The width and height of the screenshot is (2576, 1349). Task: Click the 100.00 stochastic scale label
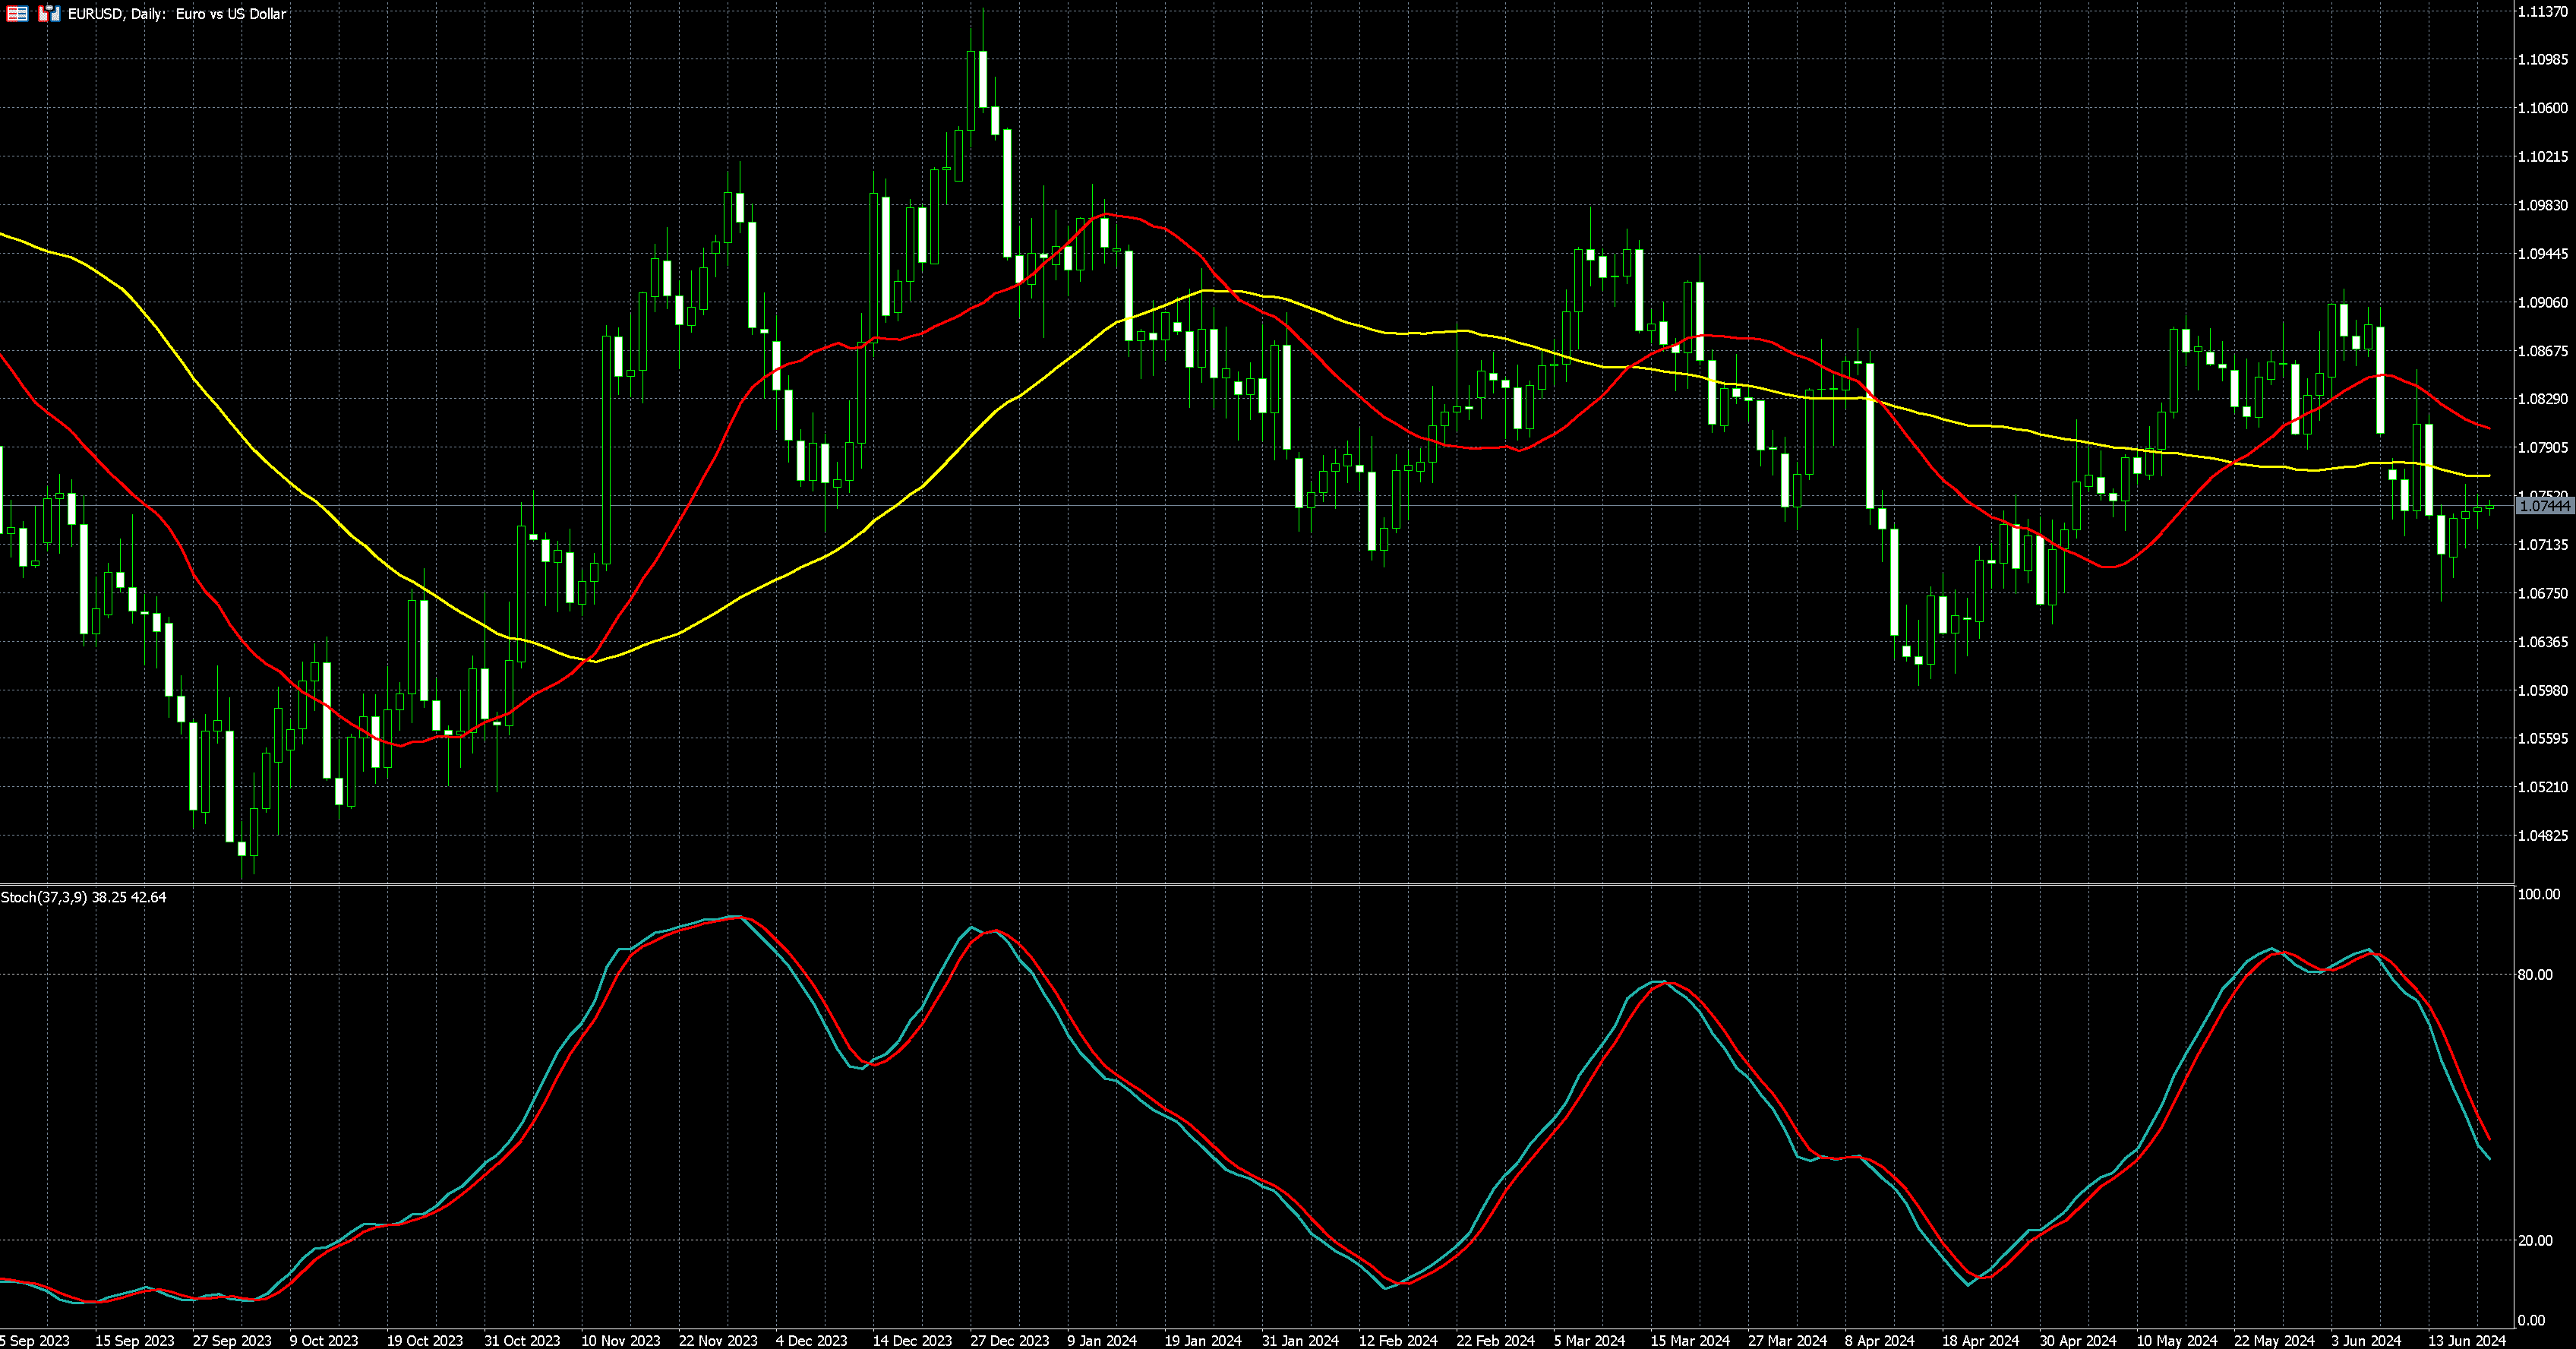(2538, 894)
